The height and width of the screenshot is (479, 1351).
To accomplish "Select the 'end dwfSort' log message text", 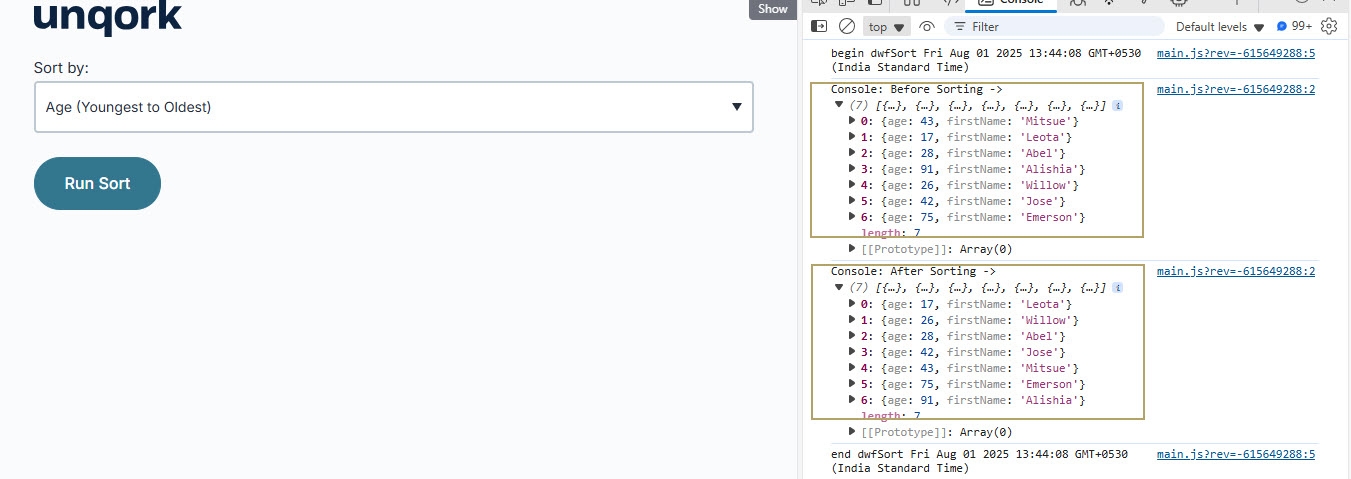I will coord(979,461).
